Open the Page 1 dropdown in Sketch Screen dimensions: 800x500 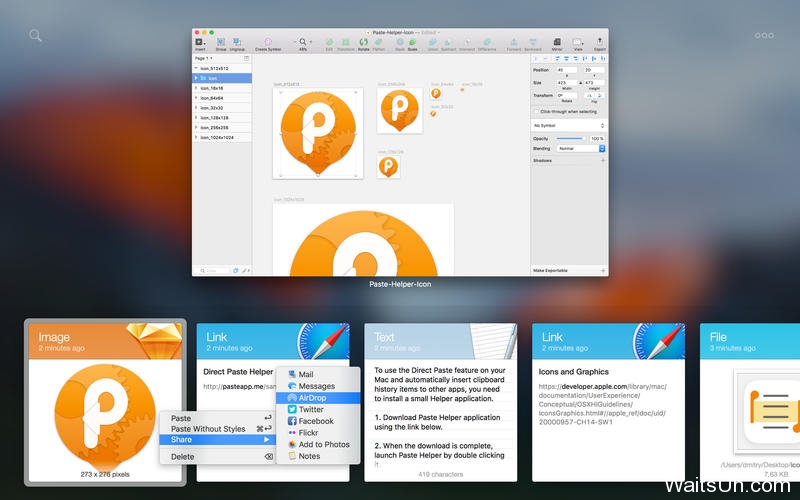point(204,58)
